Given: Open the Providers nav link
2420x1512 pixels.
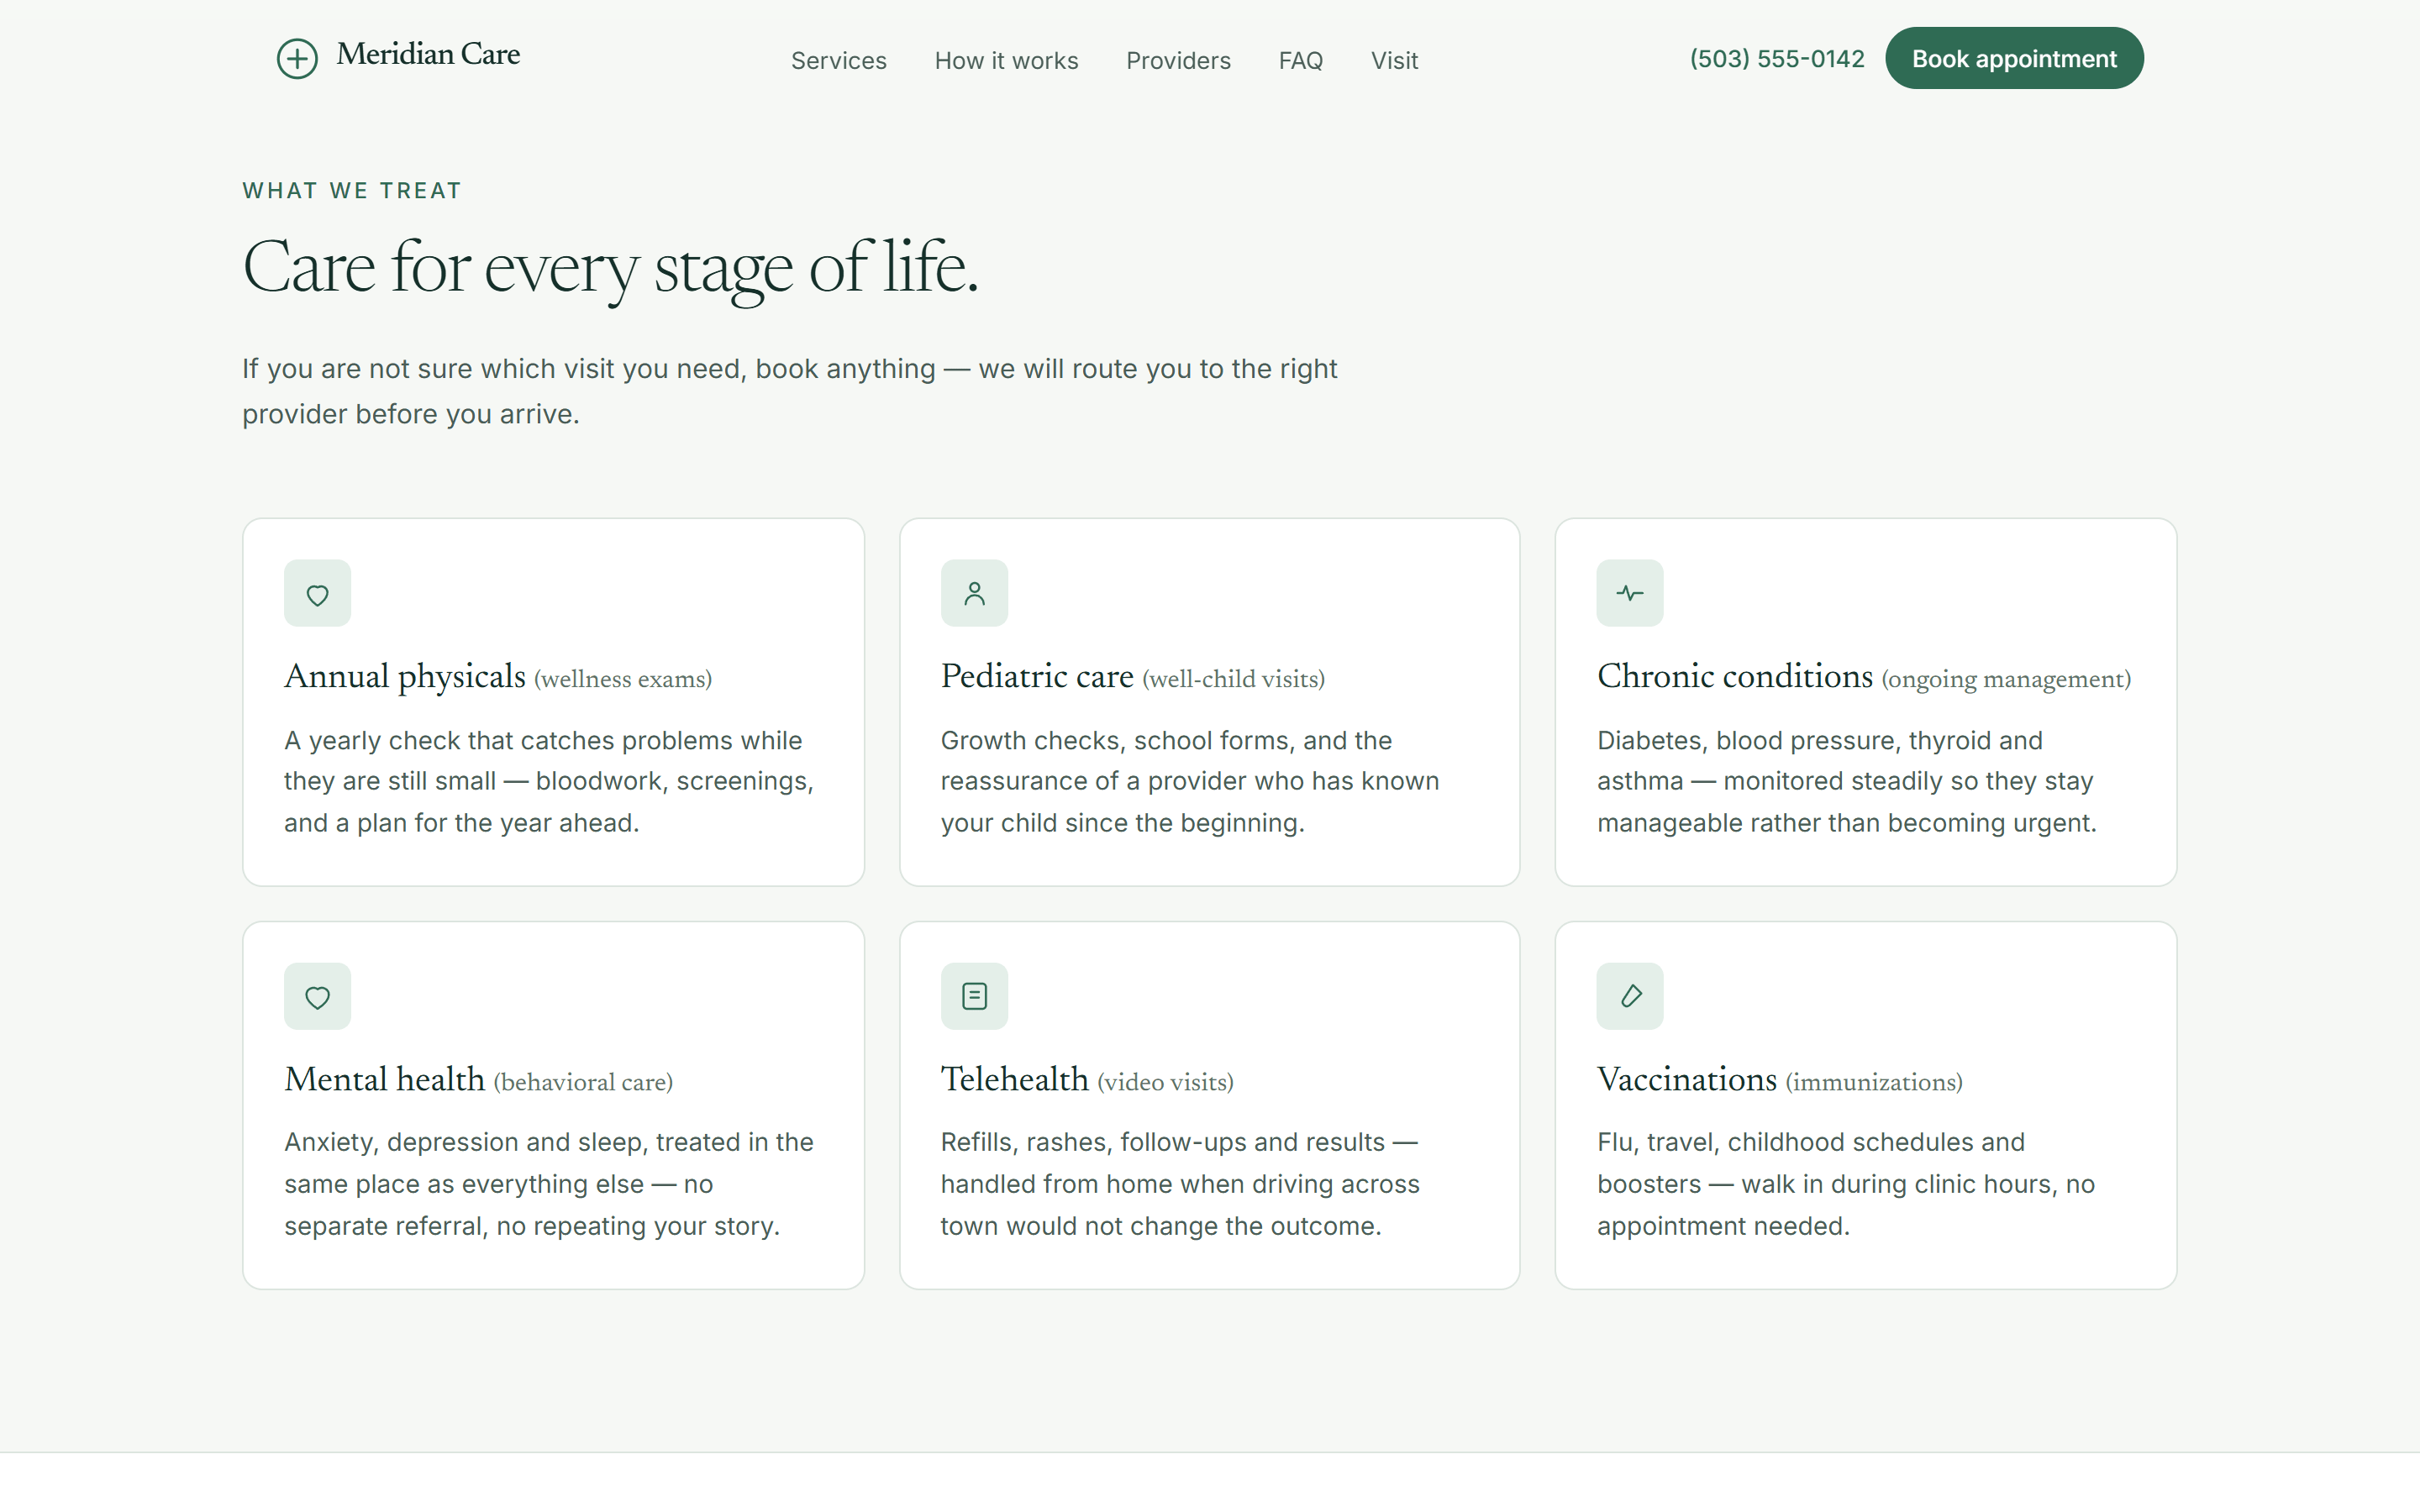Looking at the screenshot, I should coord(1178,61).
